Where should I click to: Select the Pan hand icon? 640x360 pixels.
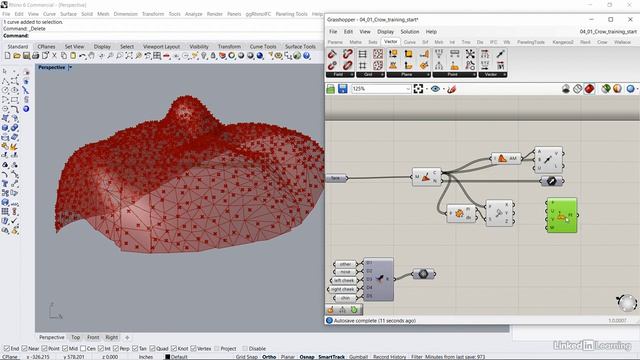(x=91, y=56)
